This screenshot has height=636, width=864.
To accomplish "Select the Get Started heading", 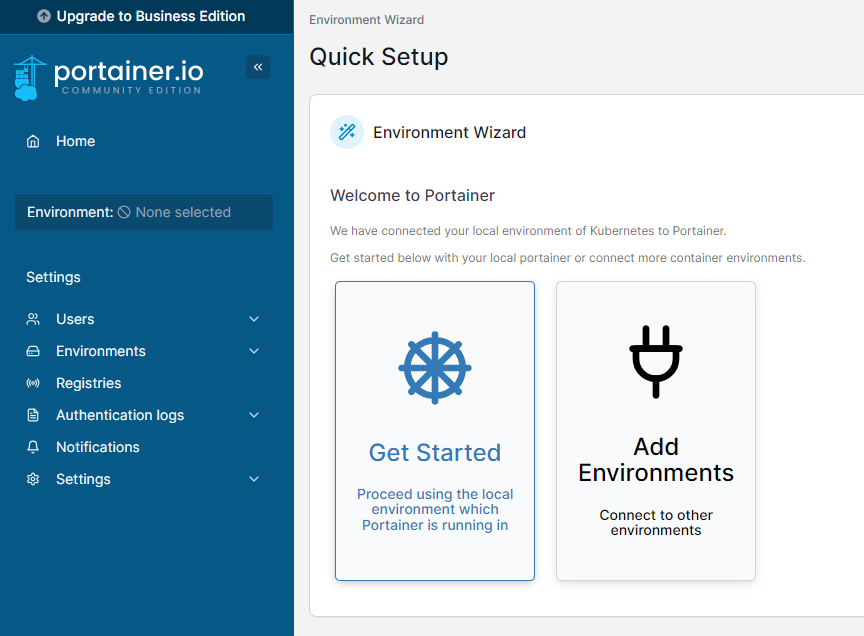I will [435, 452].
